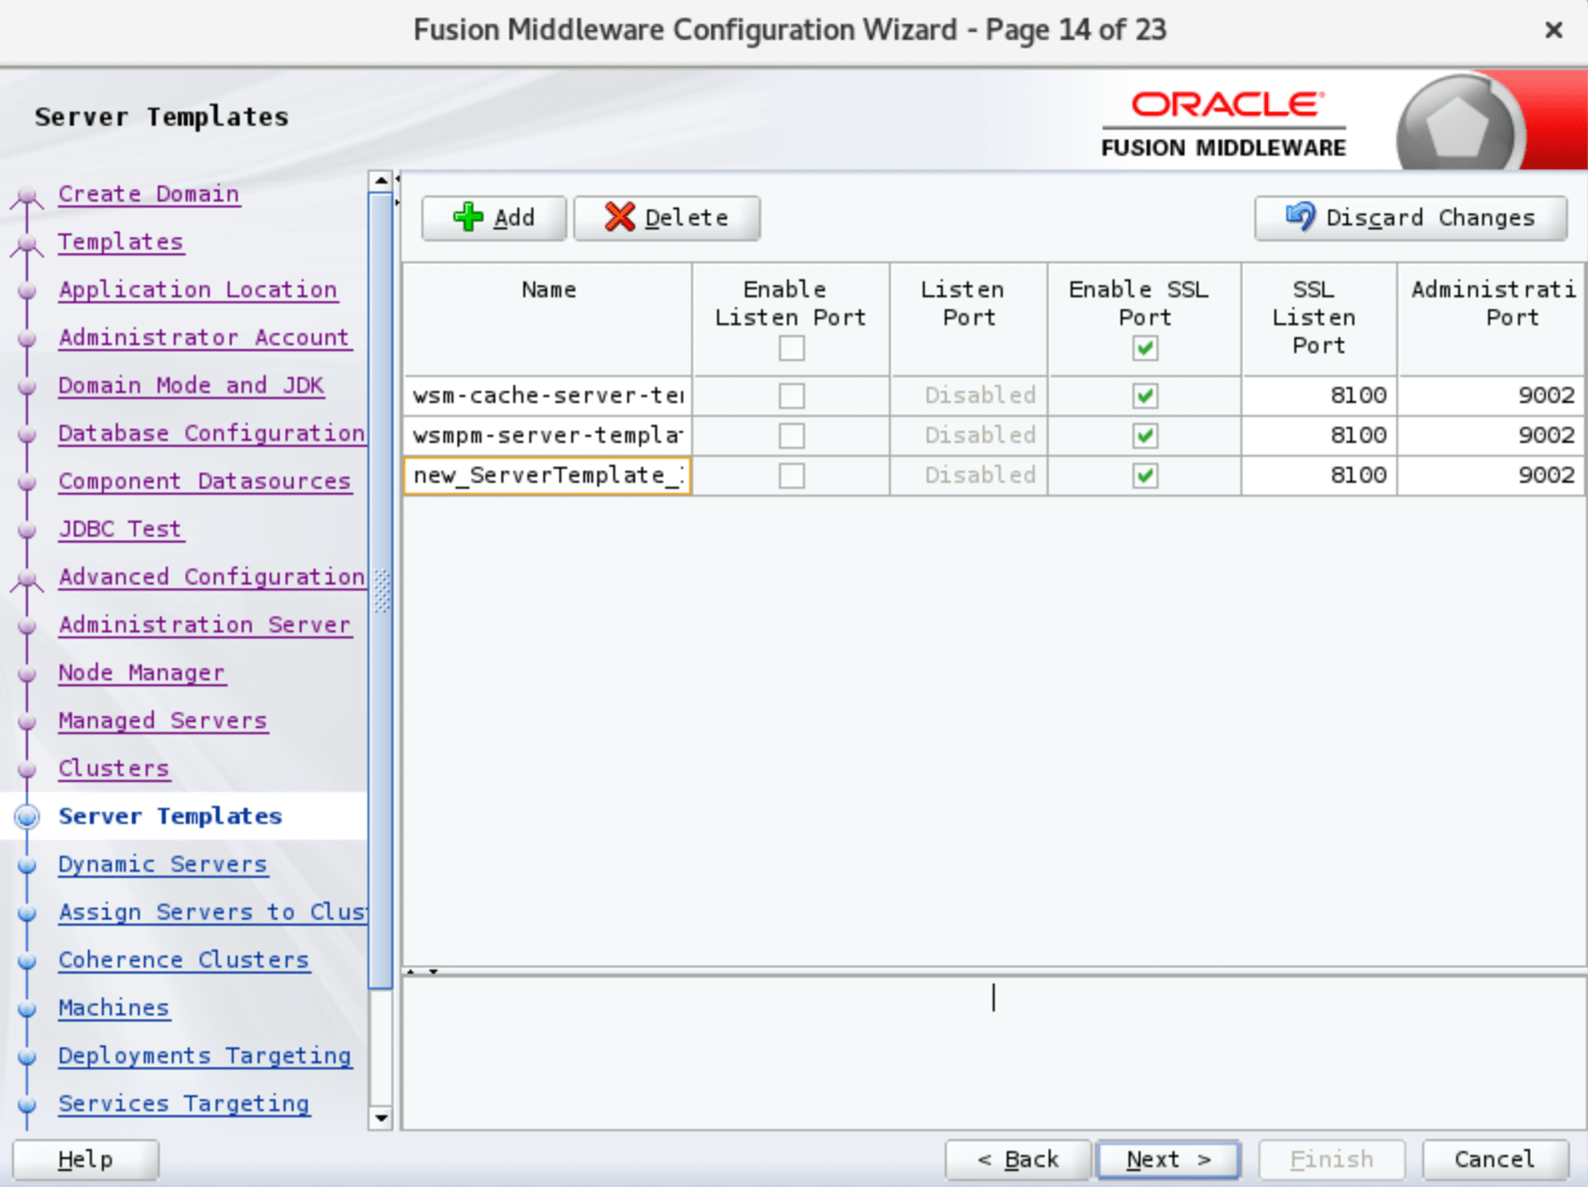1588x1187 pixels.
Task: Click the step bullet beside Node Manager
Action: [x=28, y=673]
